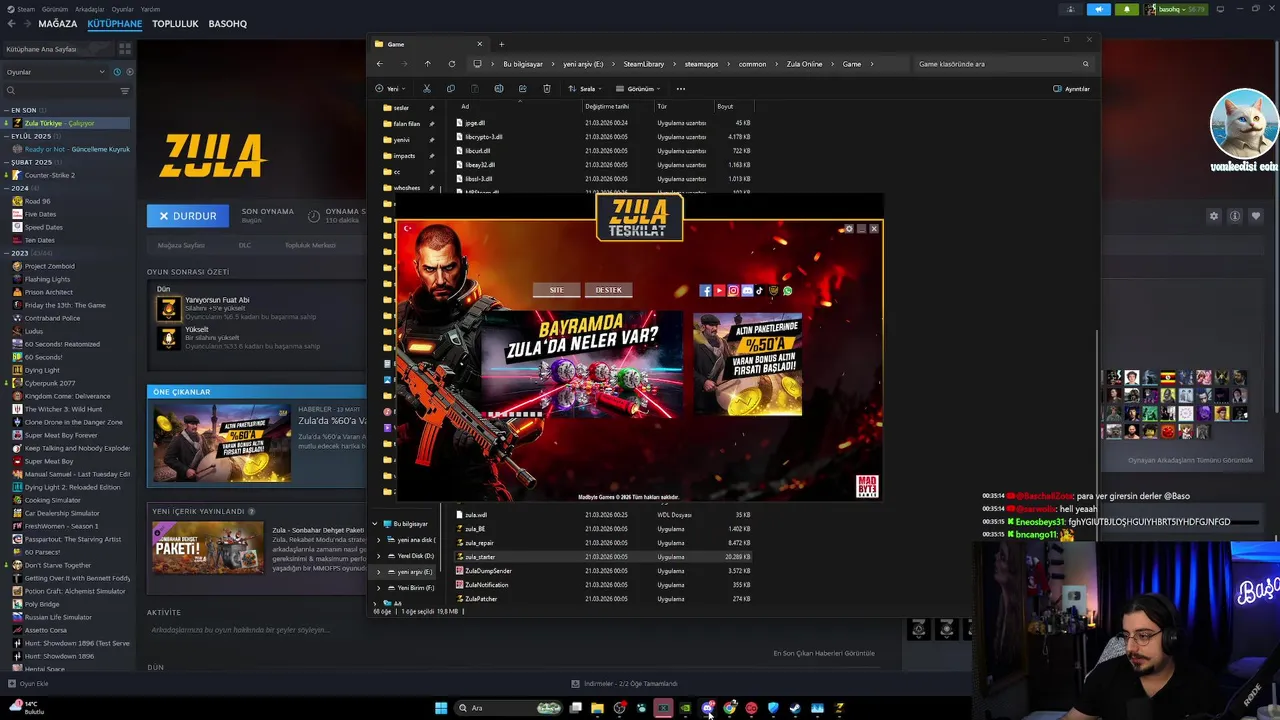Expand Yeni Birim (F:) in Explorer tree
Screen dimensions: 1280x720
point(378,588)
